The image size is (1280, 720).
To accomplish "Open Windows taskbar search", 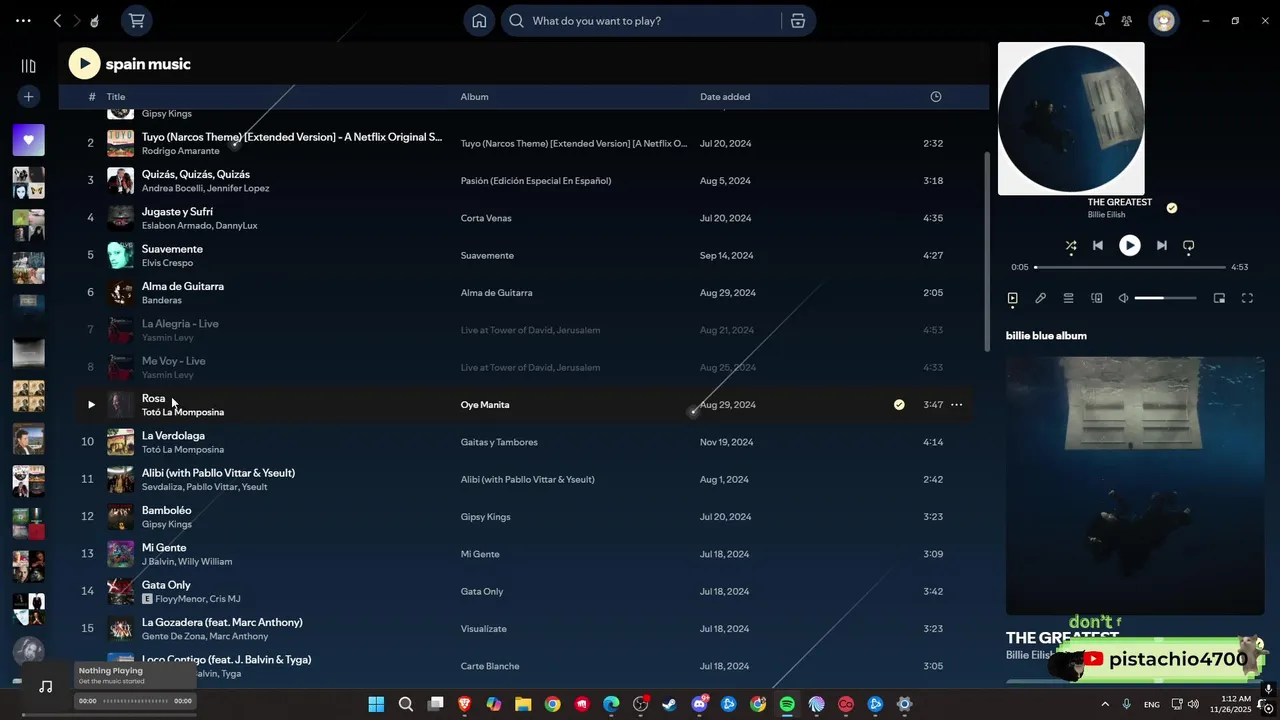I will [x=405, y=704].
